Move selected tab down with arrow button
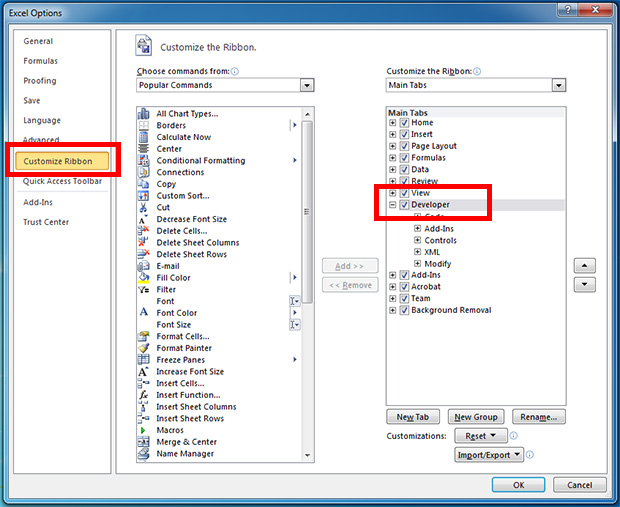This screenshot has width=620, height=507. [x=584, y=285]
